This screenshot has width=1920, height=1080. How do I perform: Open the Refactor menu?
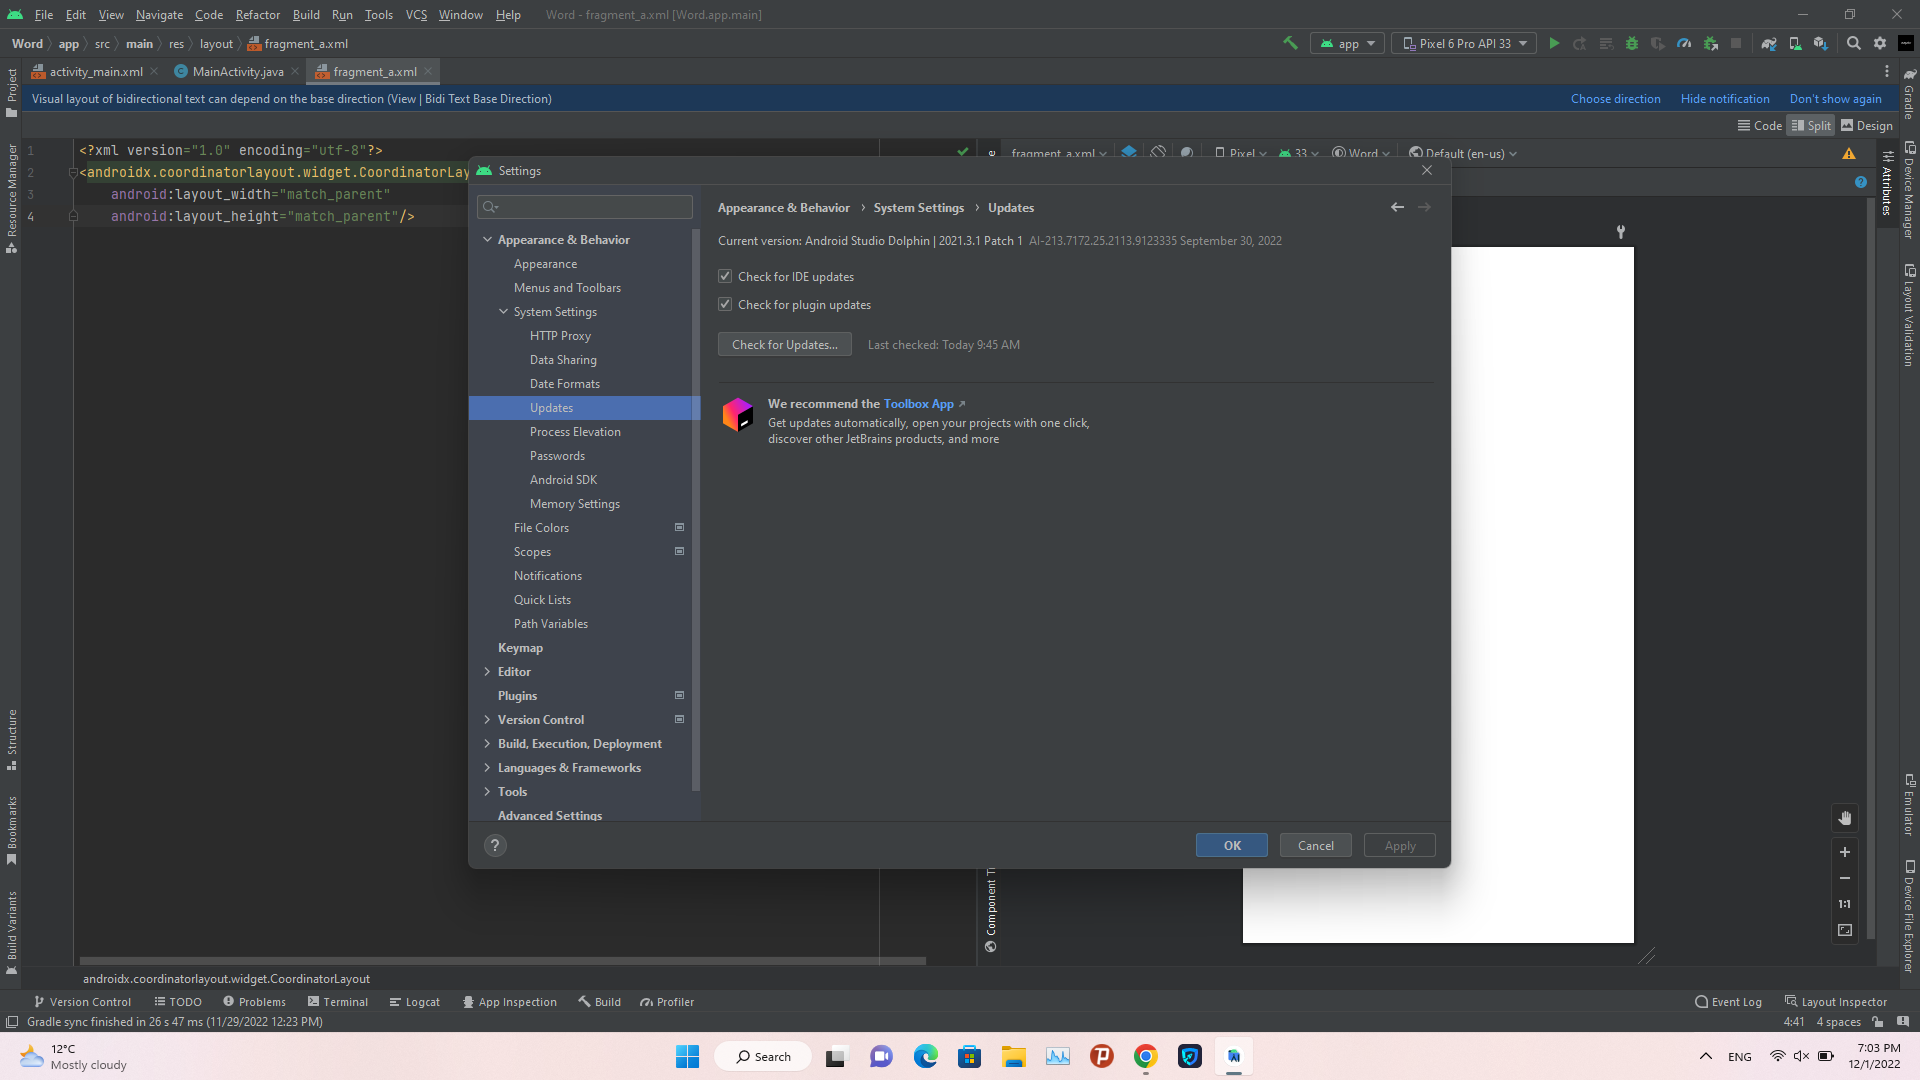pos(258,15)
